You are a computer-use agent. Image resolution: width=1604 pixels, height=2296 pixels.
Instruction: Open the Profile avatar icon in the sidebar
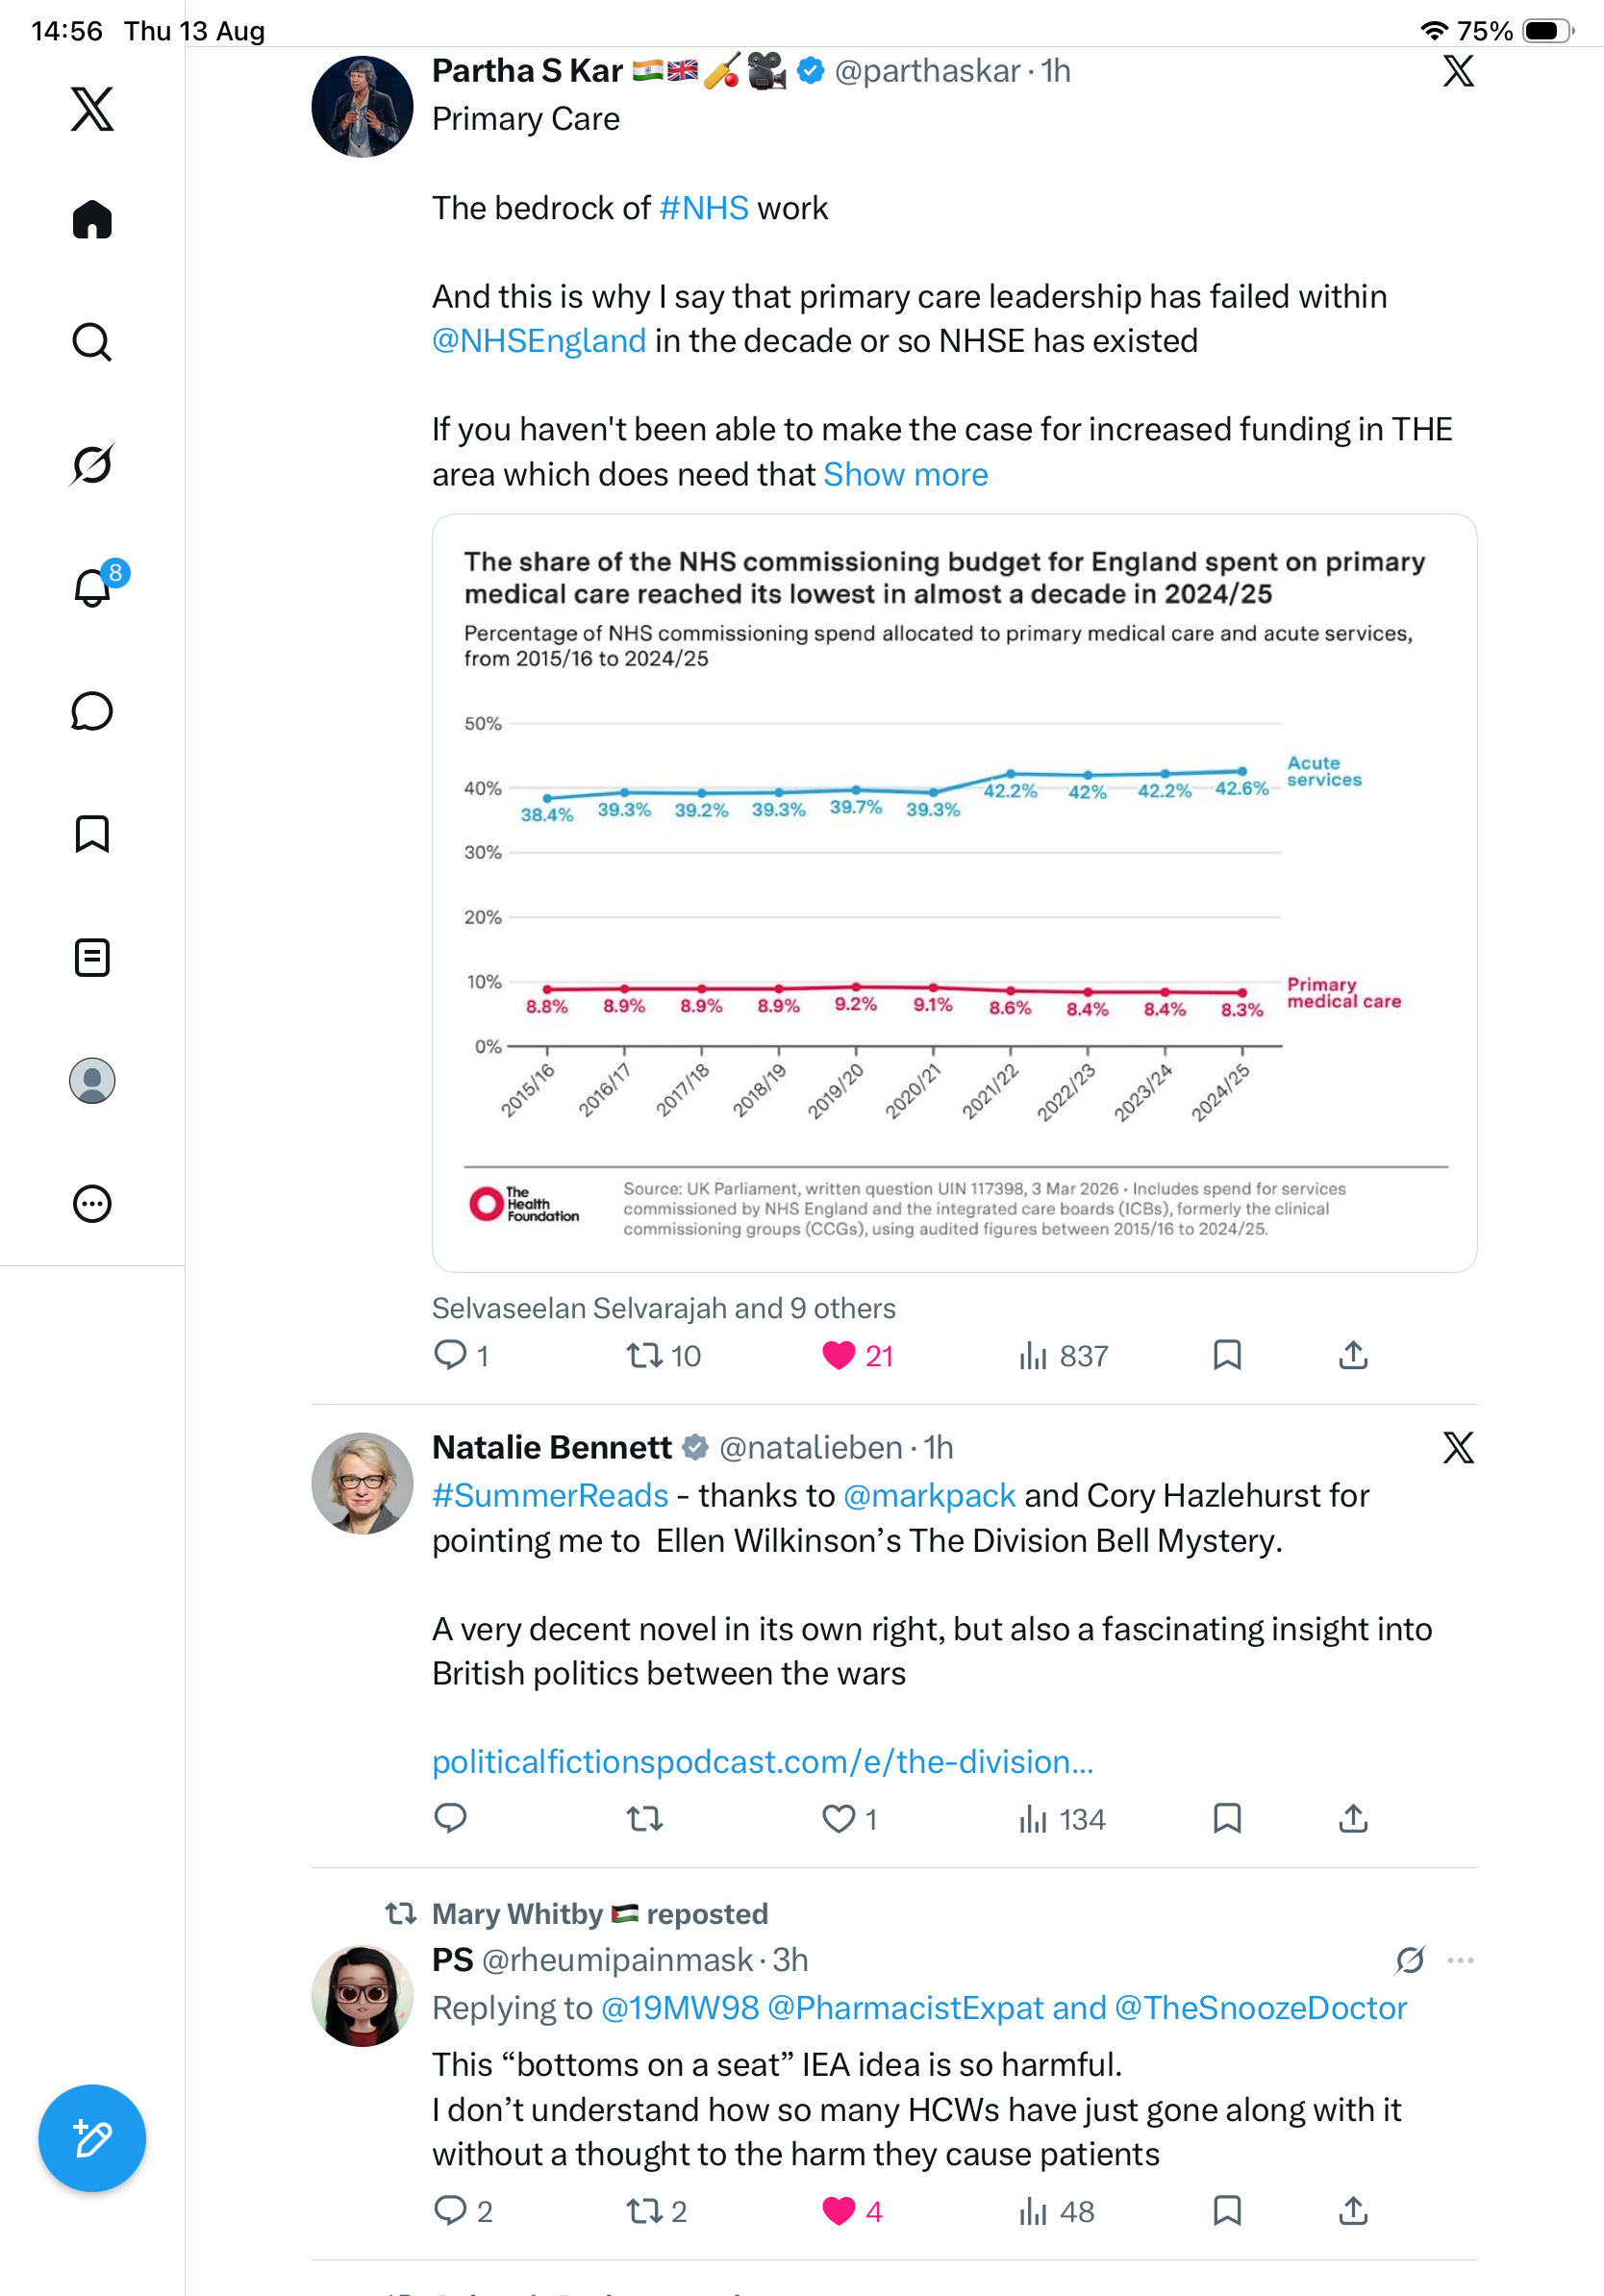(92, 1081)
